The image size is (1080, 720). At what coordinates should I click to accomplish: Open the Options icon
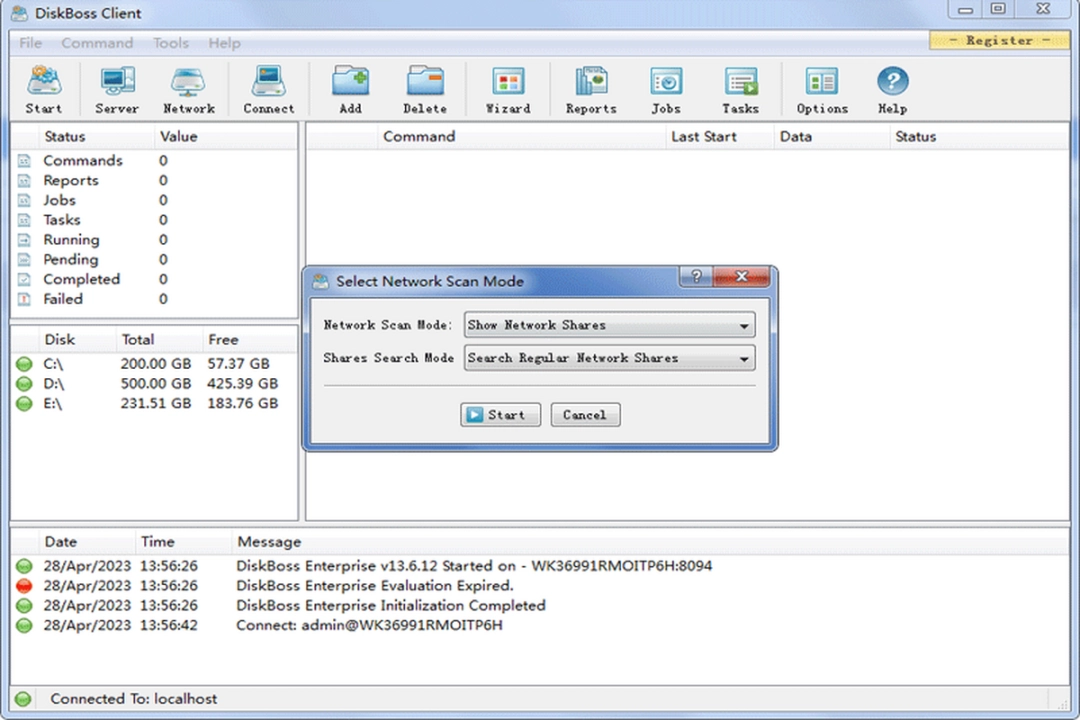click(x=821, y=88)
